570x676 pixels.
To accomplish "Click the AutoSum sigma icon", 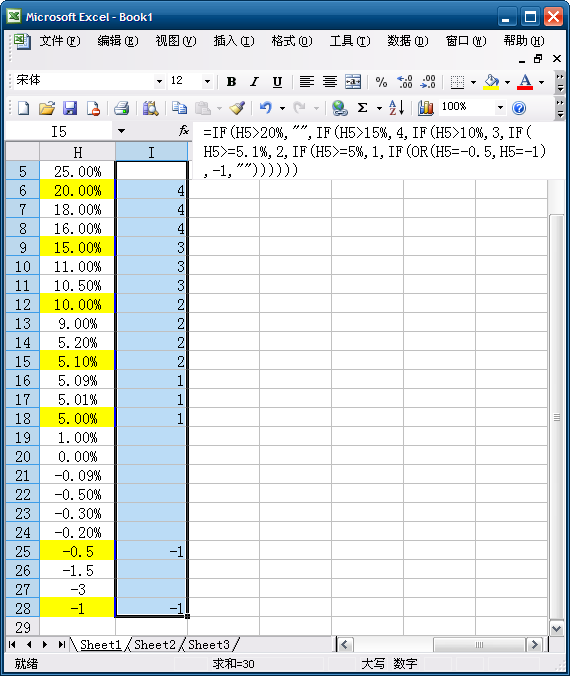I will coord(363,108).
